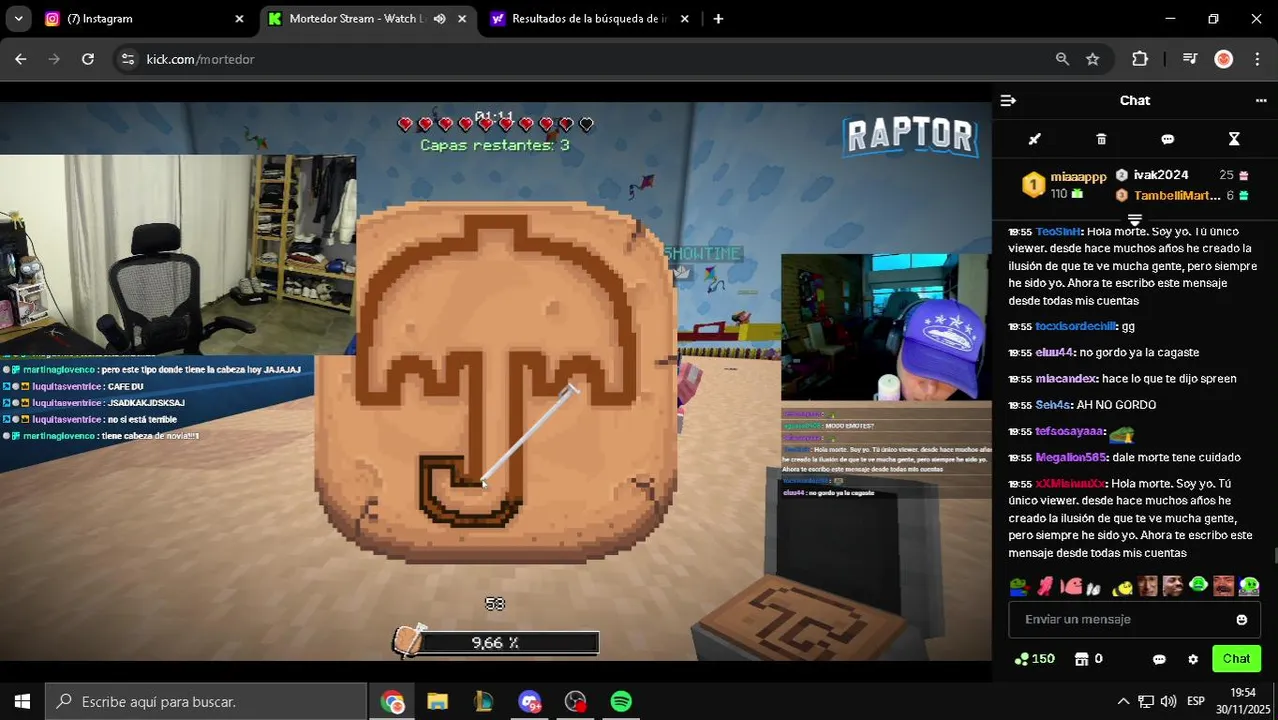
Task: Open the volume control in system tray
Action: tap(1168, 702)
